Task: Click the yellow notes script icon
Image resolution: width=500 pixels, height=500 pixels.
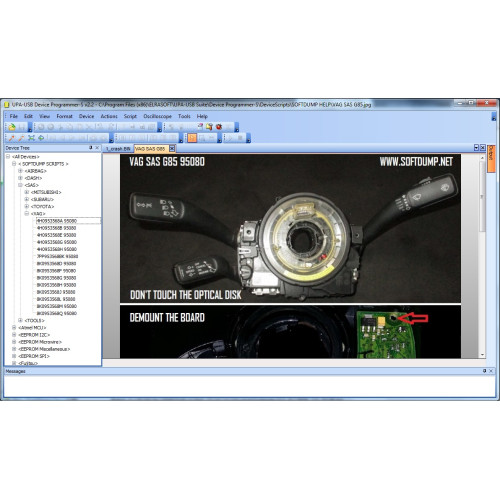Action: 209,127
